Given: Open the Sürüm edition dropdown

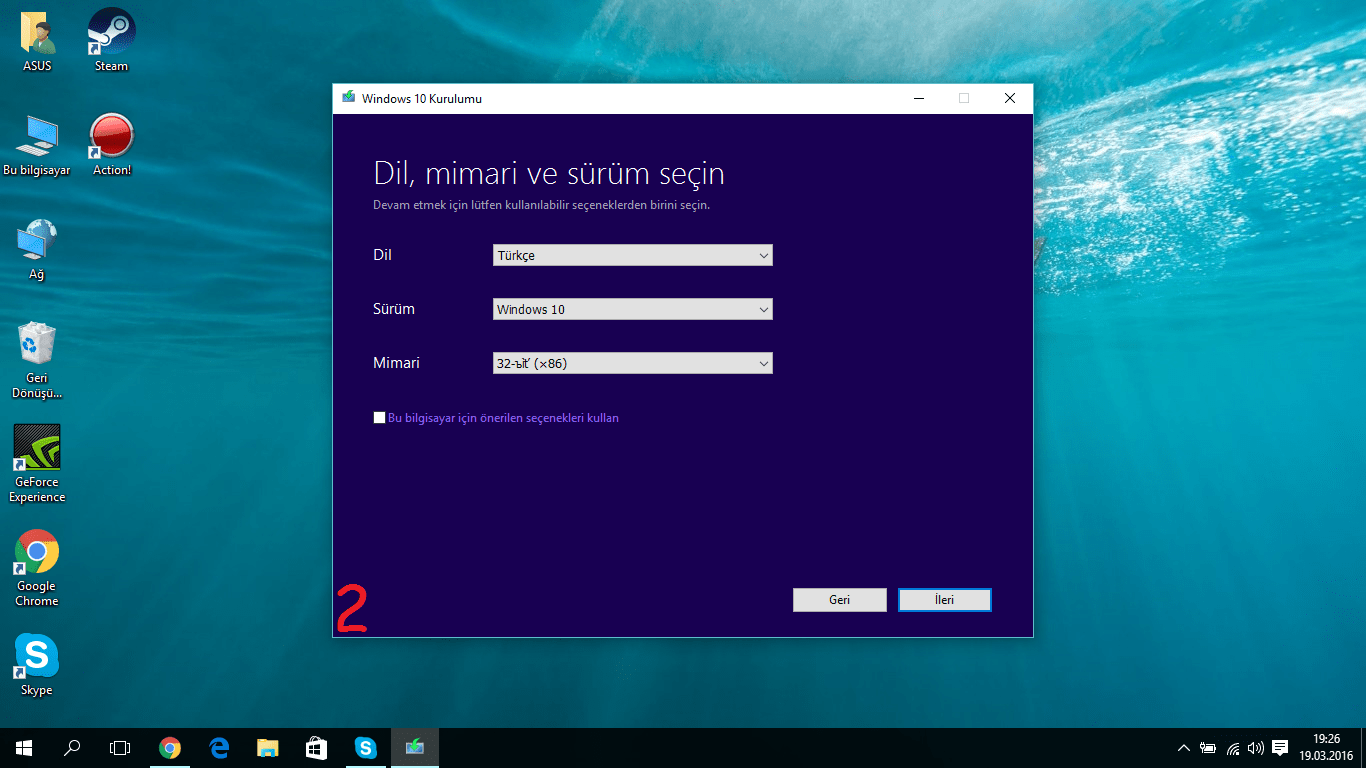Looking at the screenshot, I should point(633,309).
